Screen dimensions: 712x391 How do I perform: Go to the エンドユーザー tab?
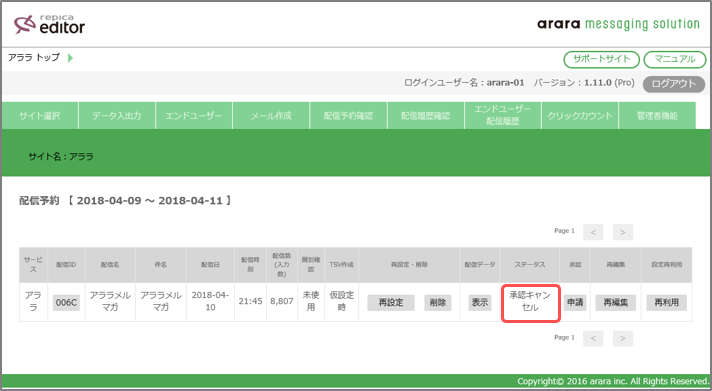[x=194, y=116]
